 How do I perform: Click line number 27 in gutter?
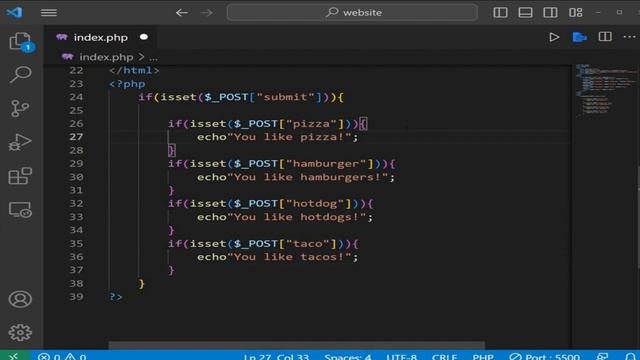pos(76,137)
